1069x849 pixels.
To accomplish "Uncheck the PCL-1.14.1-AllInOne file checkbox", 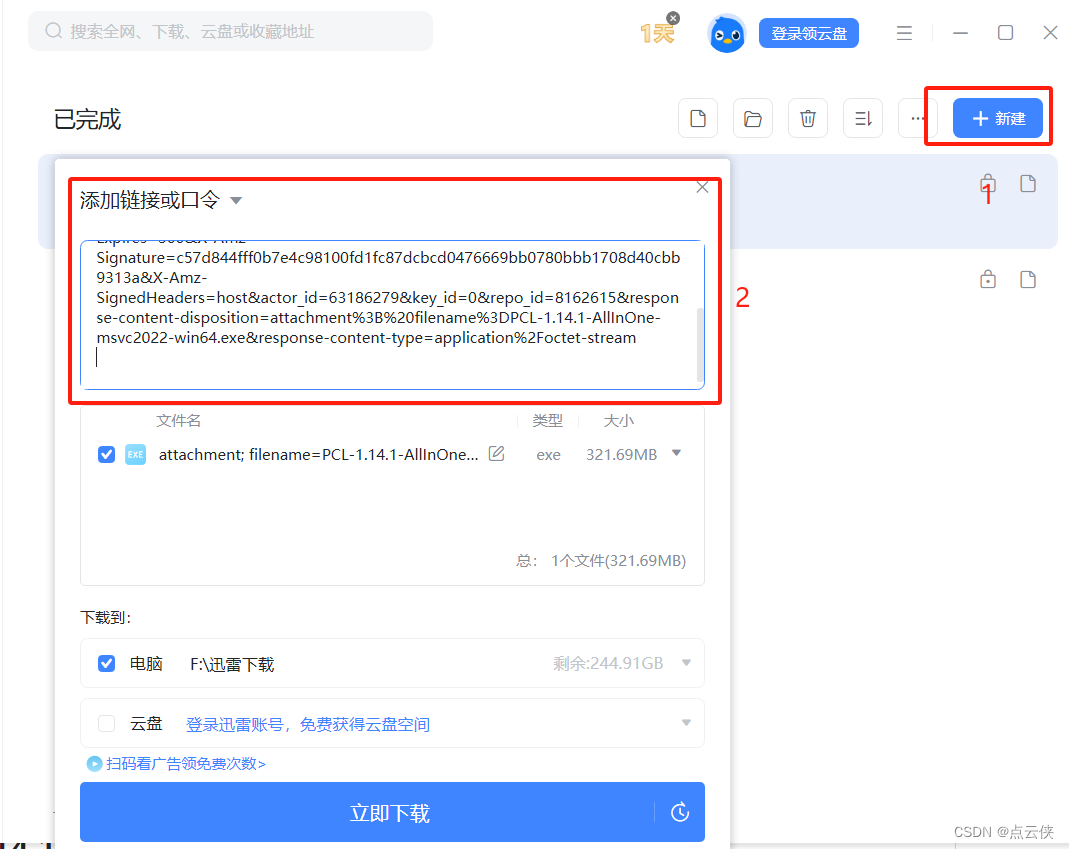I will (x=106, y=454).
